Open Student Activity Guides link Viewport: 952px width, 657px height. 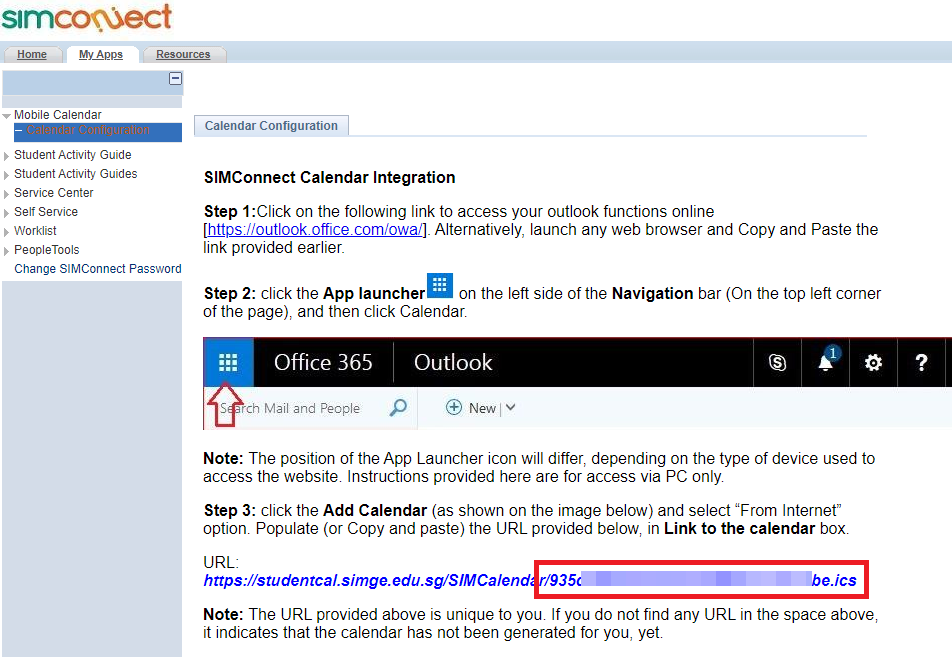(76, 174)
